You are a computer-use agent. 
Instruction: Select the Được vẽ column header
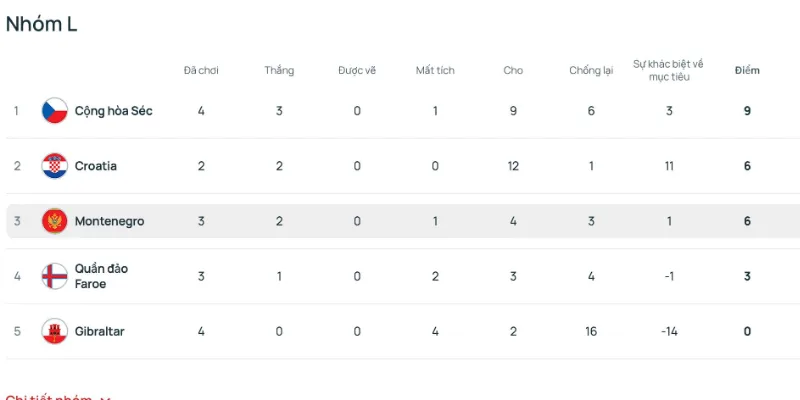(357, 70)
